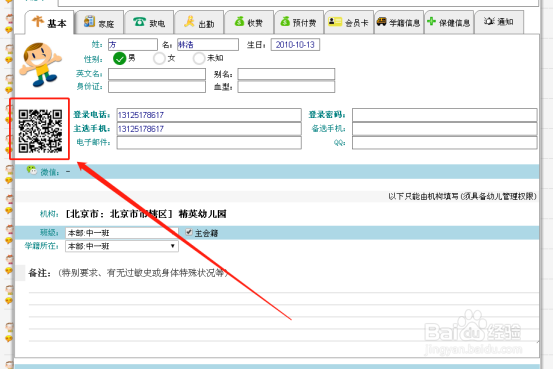Expand the 学籍所在 dropdown
This screenshot has width=554, height=369.
122,246
